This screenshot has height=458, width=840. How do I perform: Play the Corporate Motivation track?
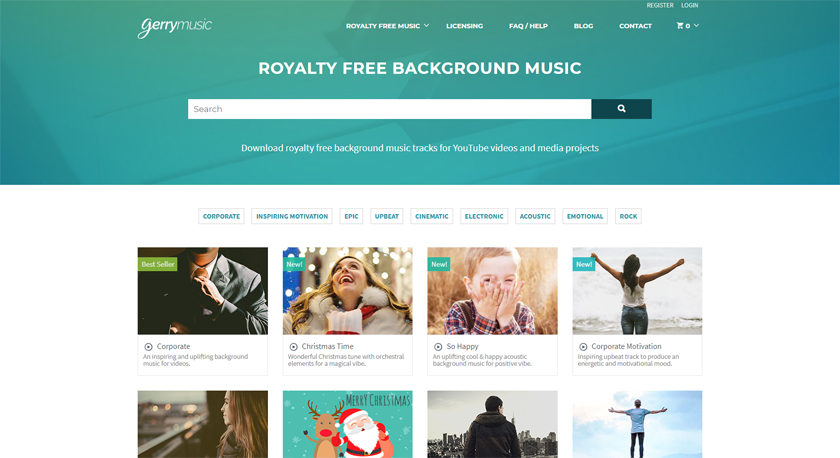click(x=583, y=347)
